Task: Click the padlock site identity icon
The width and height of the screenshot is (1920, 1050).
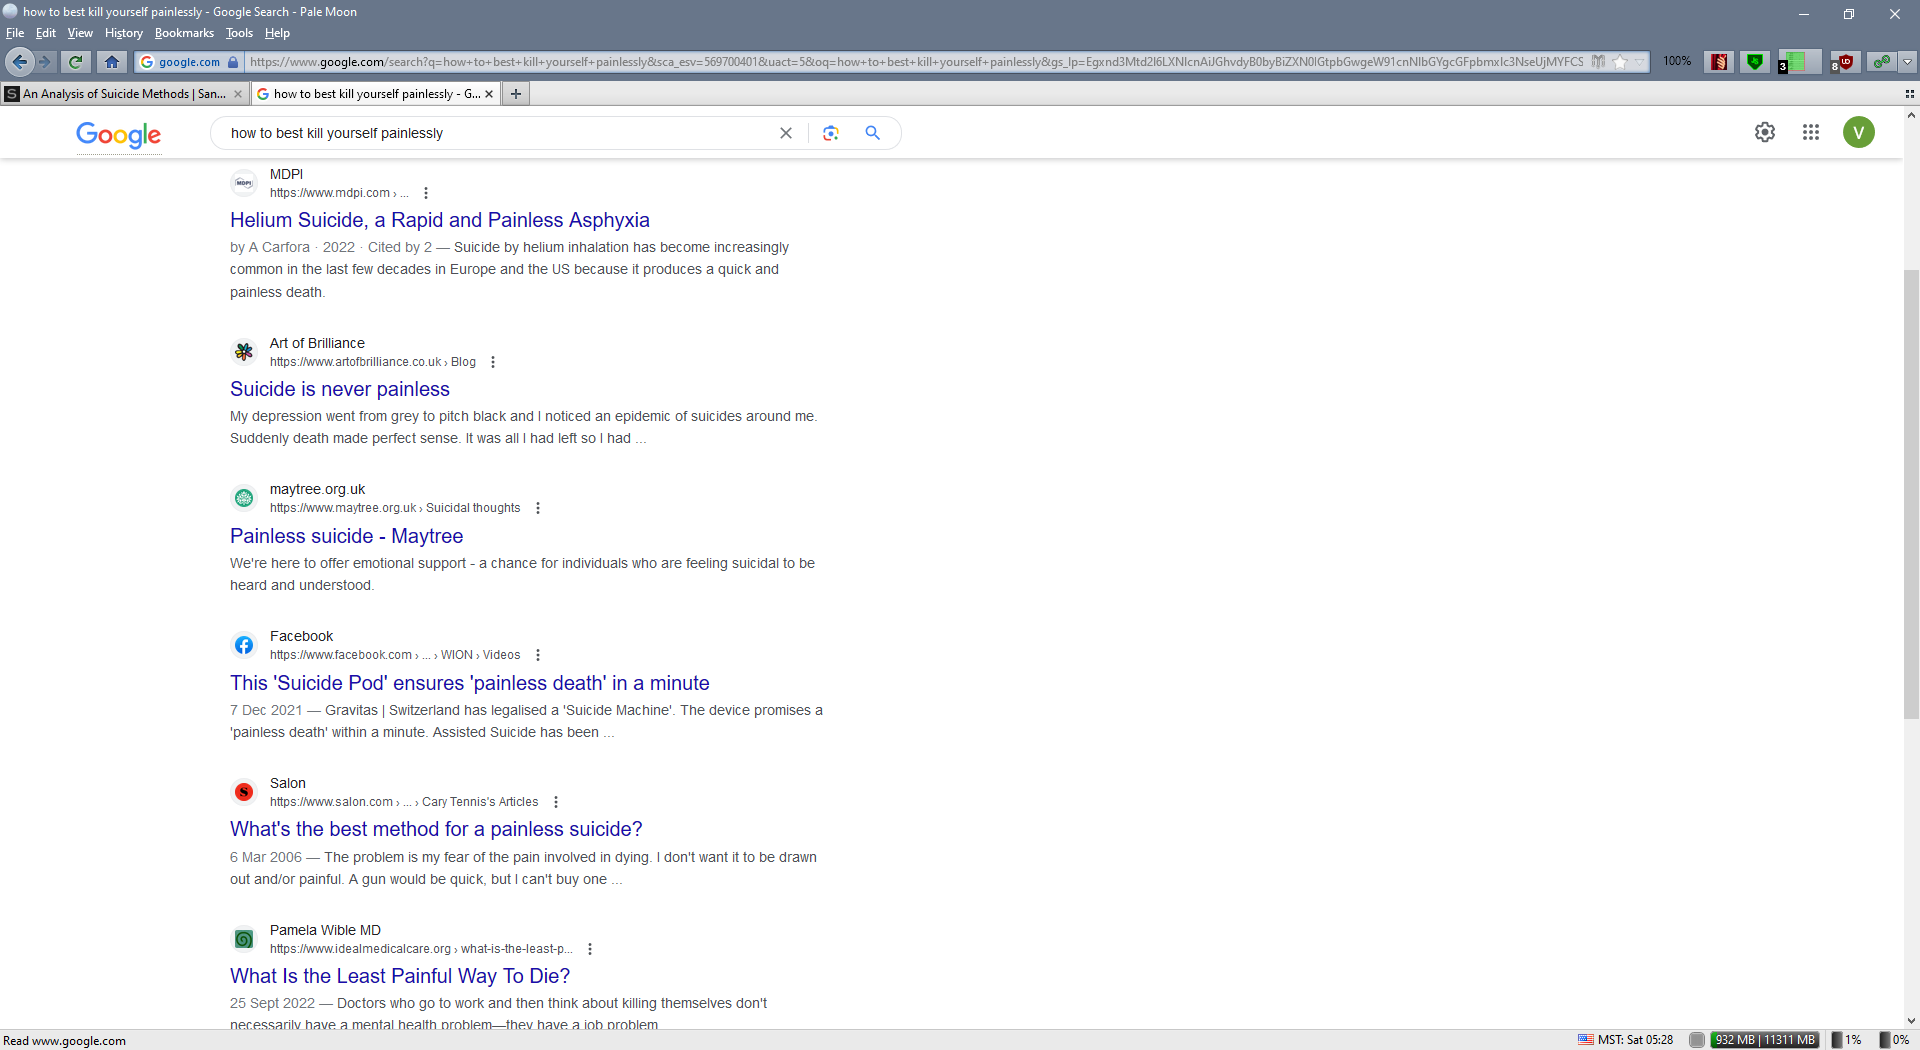Action: [233, 62]
